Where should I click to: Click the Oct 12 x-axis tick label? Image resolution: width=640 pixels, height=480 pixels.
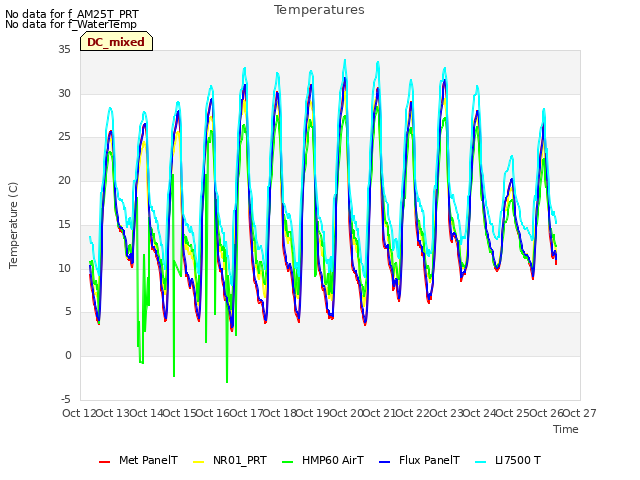pyautogui.click(x=79, y=413)
